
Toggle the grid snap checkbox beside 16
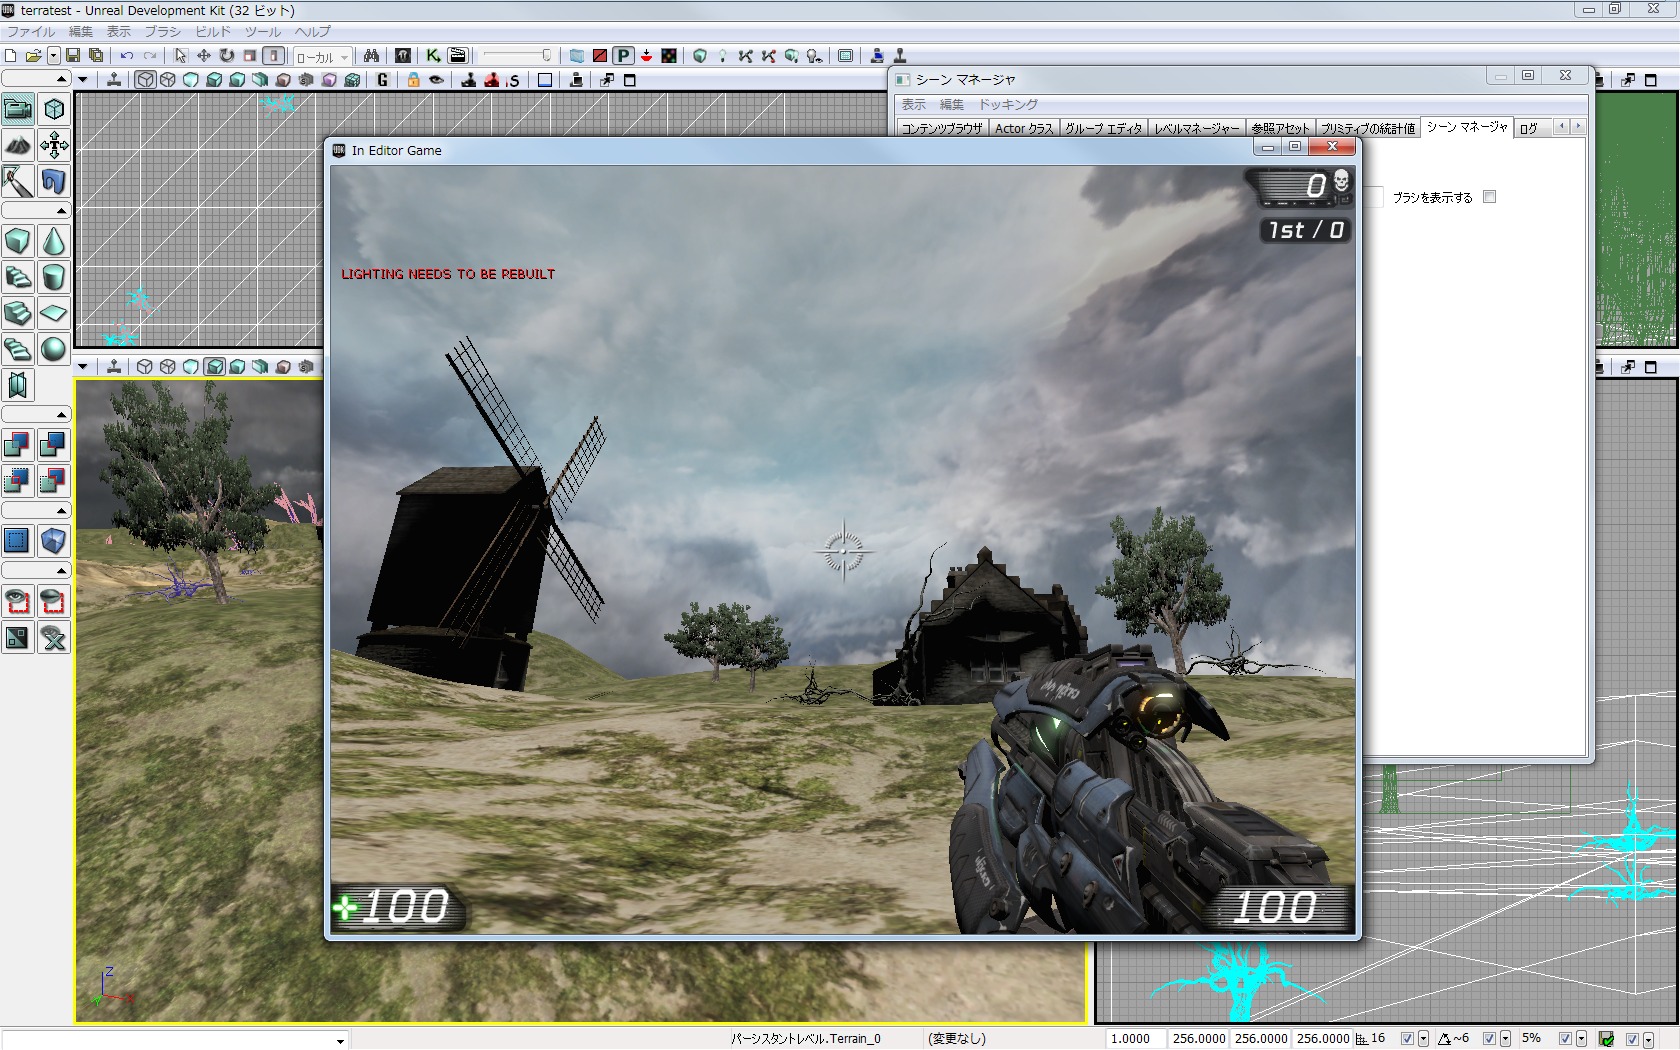point(1407,1039)
